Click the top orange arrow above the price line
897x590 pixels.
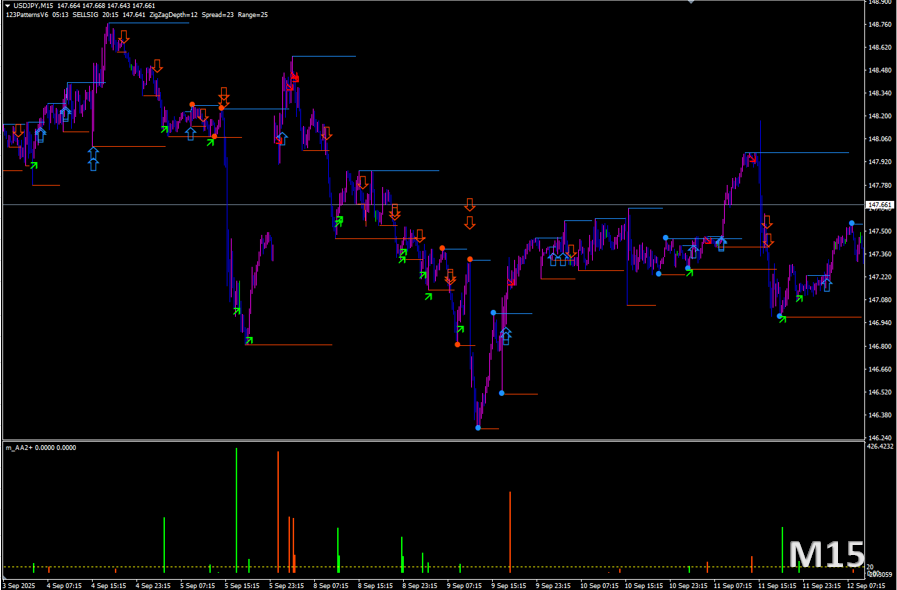tap(469, 204)
